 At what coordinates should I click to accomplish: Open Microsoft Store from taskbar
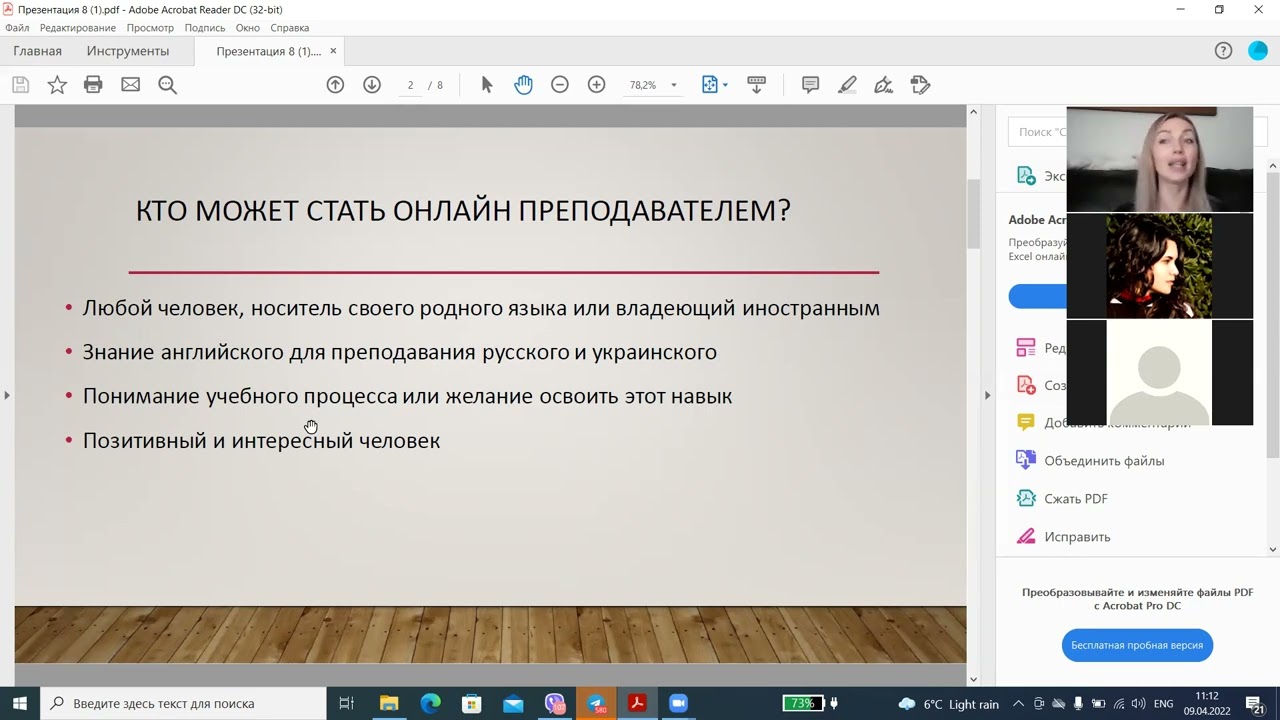click(471, 703)
